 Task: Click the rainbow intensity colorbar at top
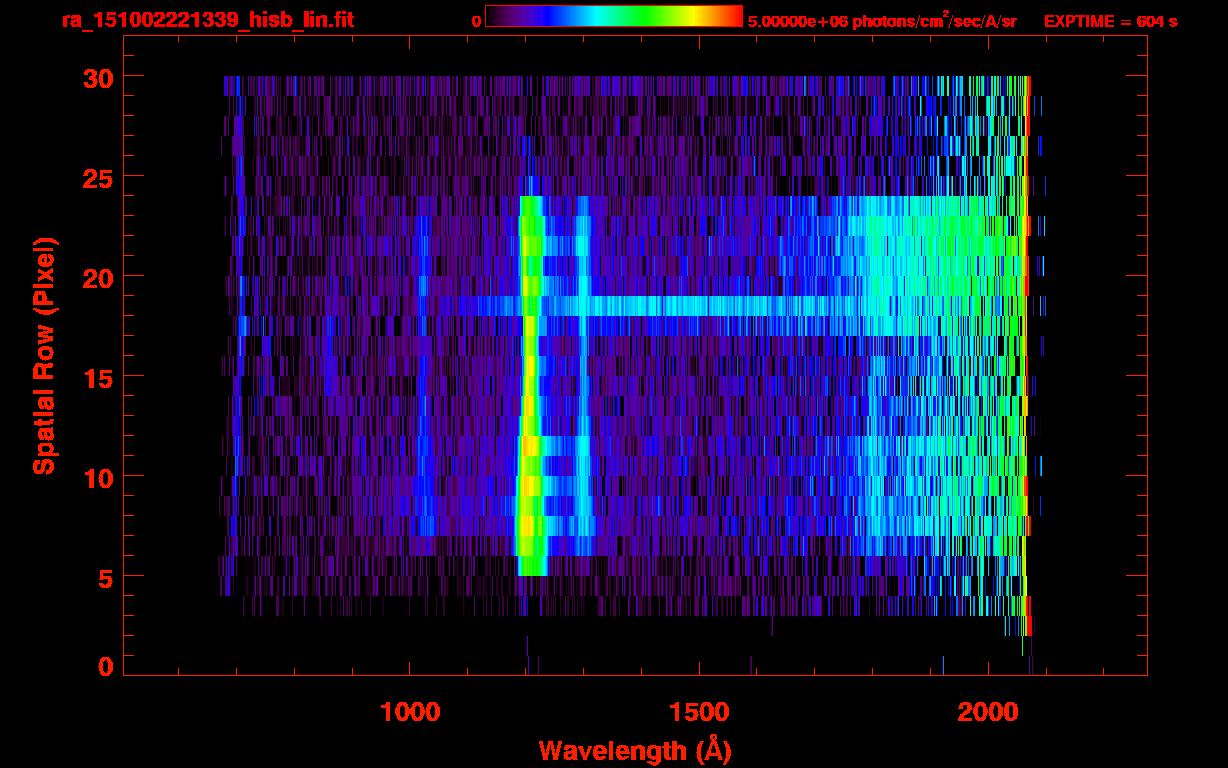tap(613, 17)
